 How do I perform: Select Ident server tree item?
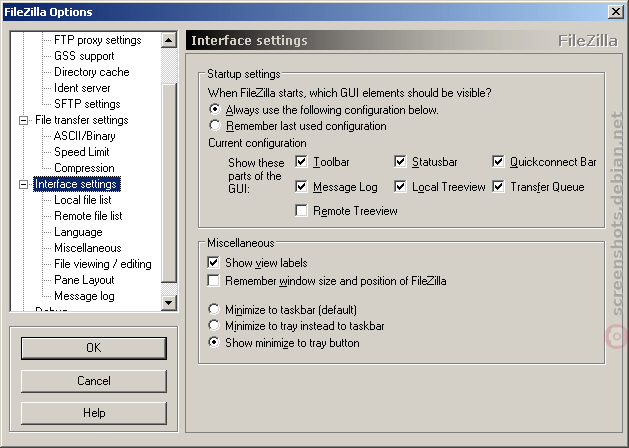82,88
